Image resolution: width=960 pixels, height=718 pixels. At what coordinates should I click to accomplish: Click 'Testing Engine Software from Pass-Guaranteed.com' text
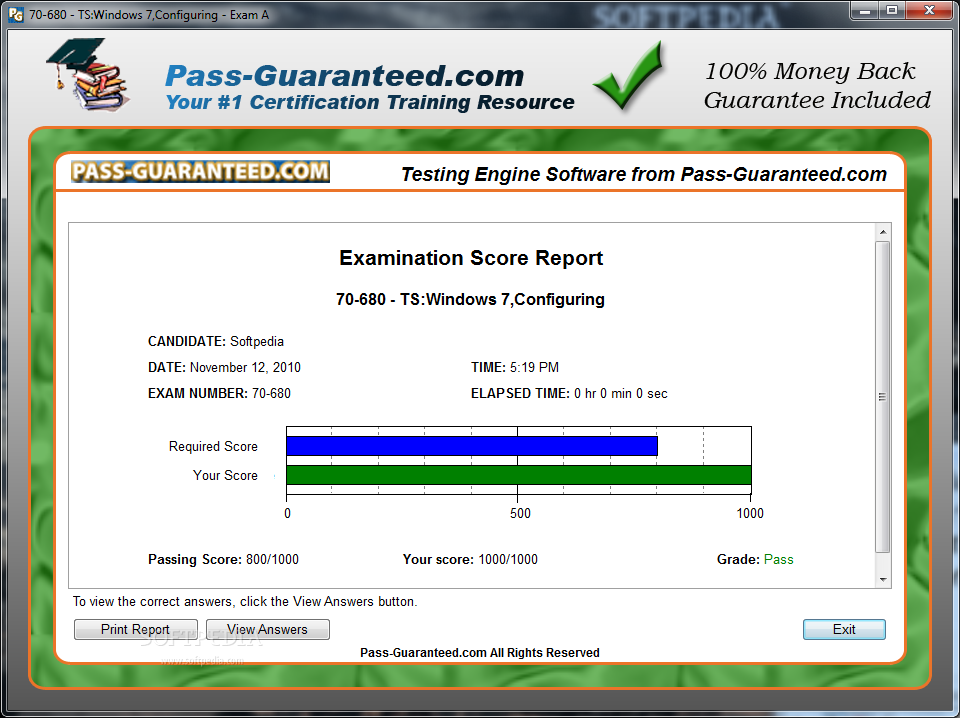pyautogui.click(x=643, y=174)
